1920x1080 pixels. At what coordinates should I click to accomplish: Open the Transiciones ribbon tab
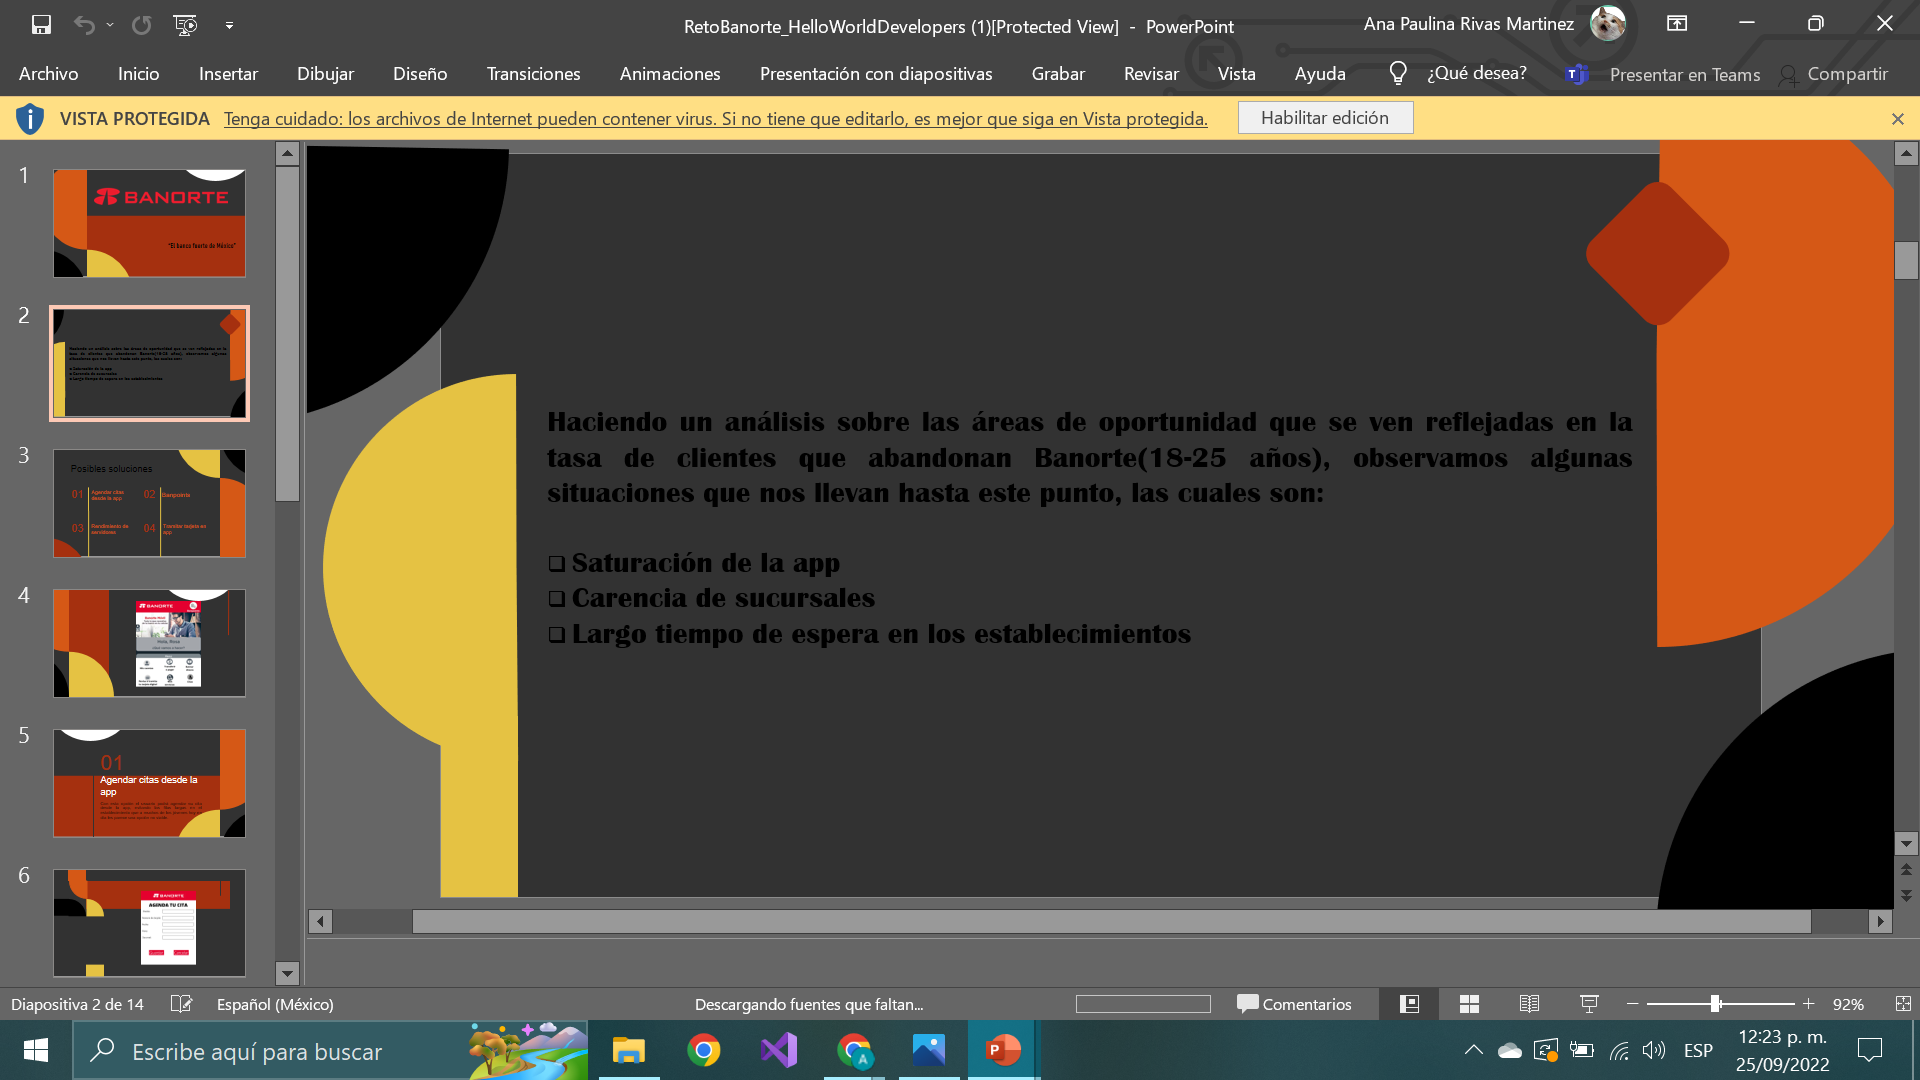point(533,74)
